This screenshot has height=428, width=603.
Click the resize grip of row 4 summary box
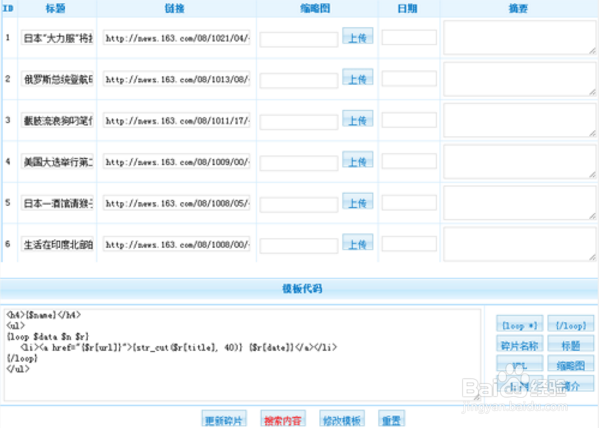(592, 175)
